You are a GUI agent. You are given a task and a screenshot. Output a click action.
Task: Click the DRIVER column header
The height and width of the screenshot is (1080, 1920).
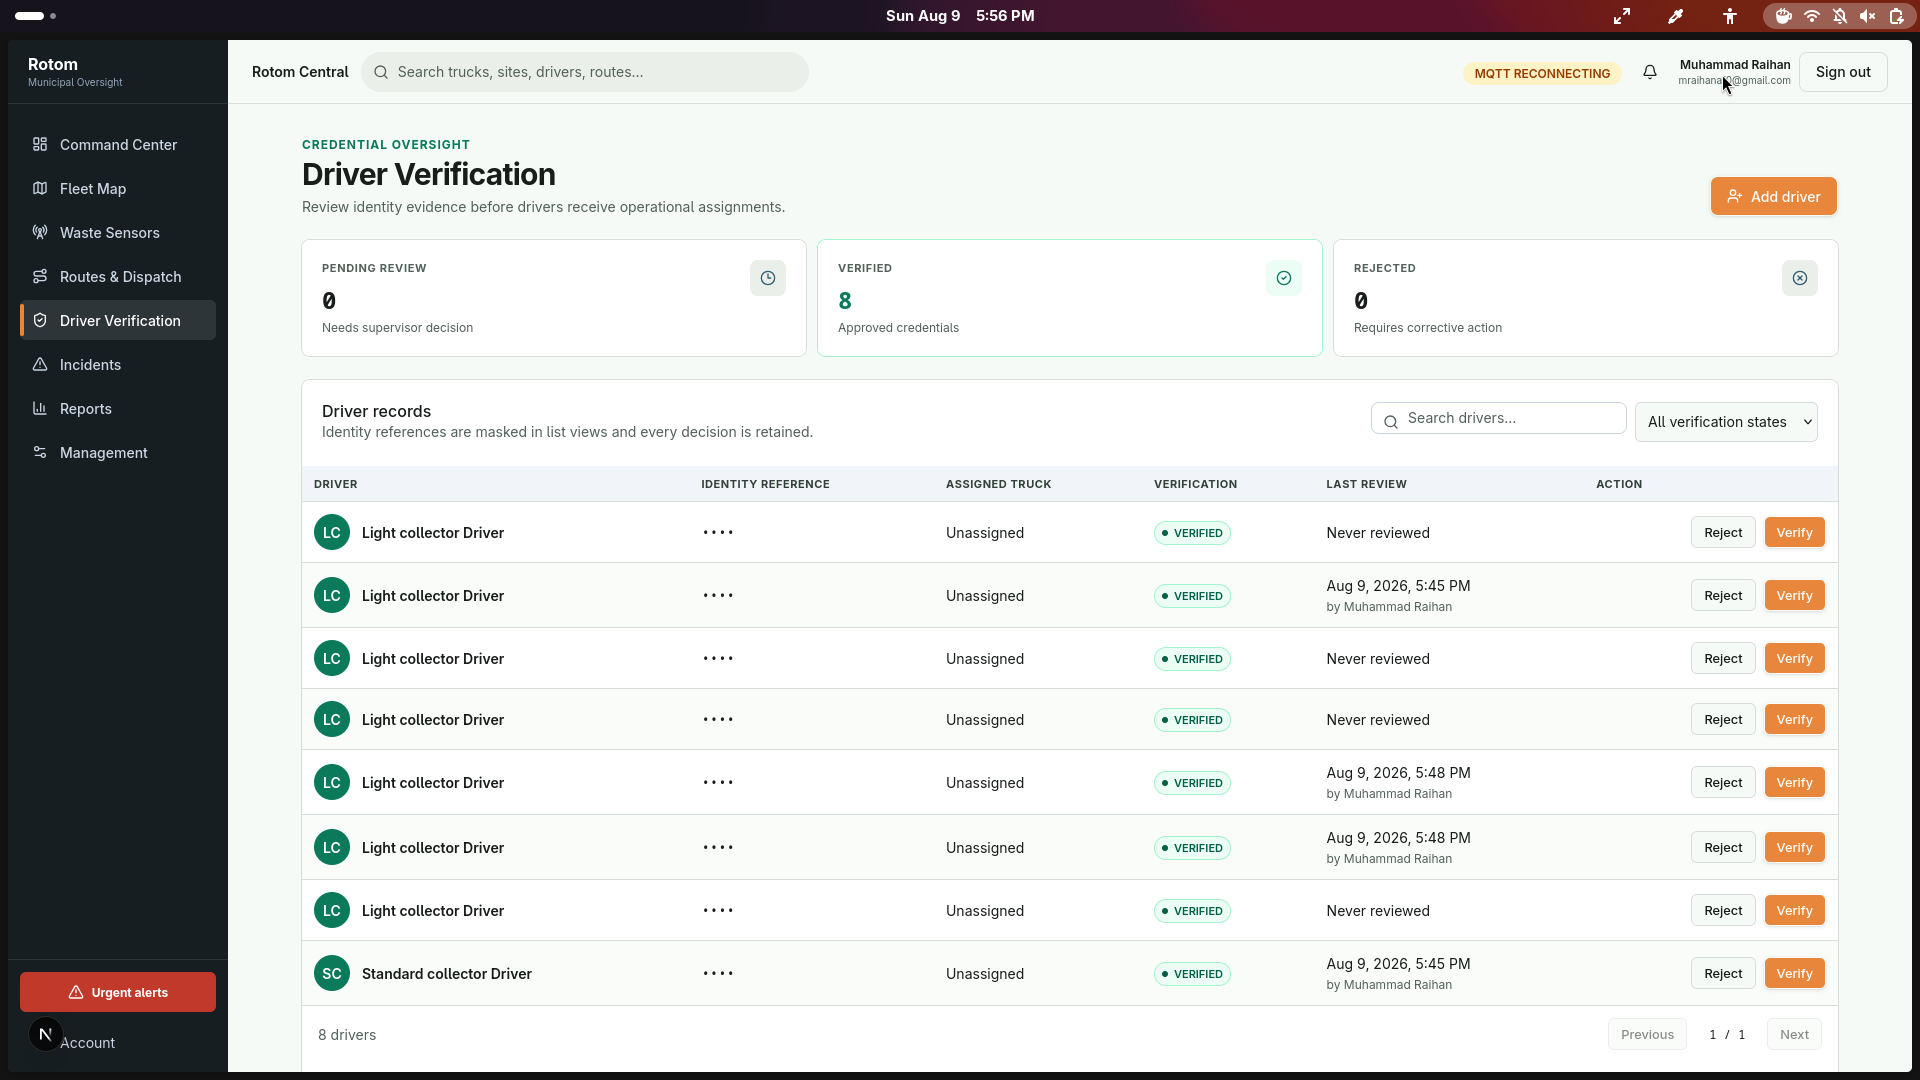tap(336, 484)
